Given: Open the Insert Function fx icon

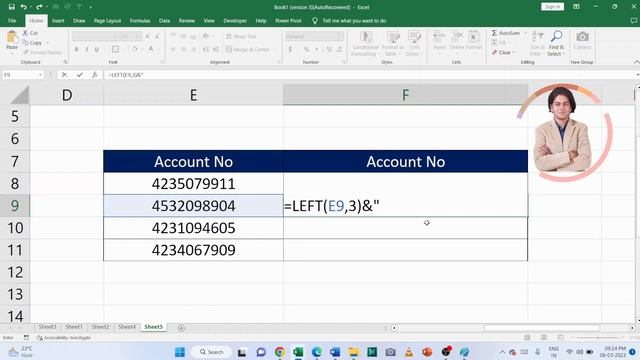Looking at the screenshot, I should pos(95,75).
